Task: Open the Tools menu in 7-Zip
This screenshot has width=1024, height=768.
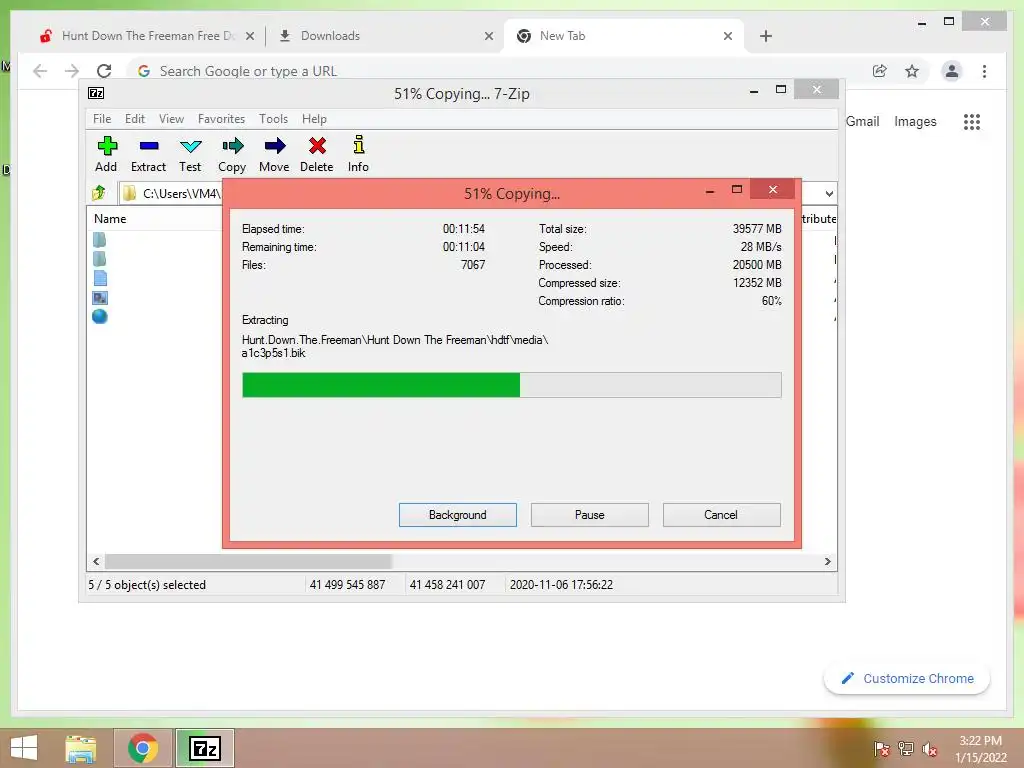Action: (x=273, y=119)
